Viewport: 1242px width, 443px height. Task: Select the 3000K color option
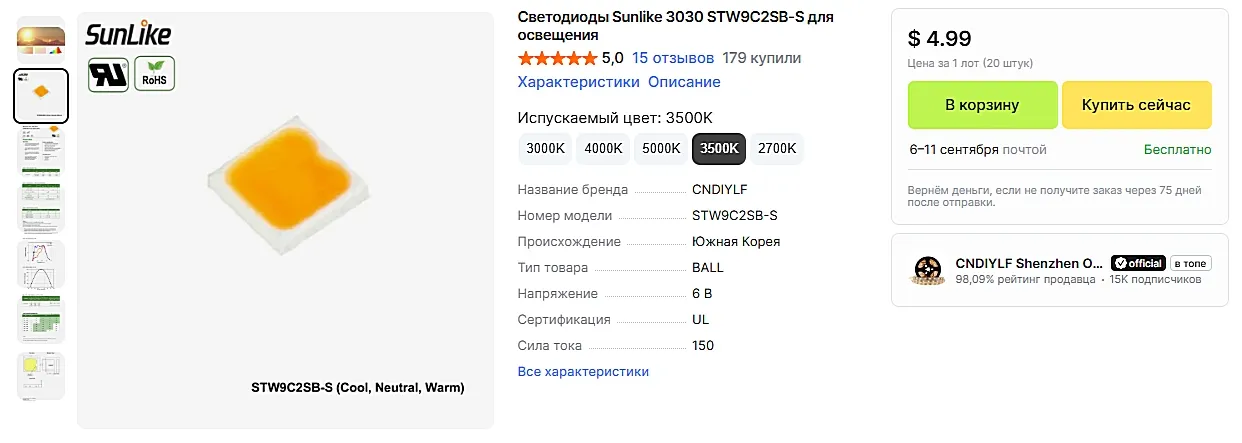(545, 149)
